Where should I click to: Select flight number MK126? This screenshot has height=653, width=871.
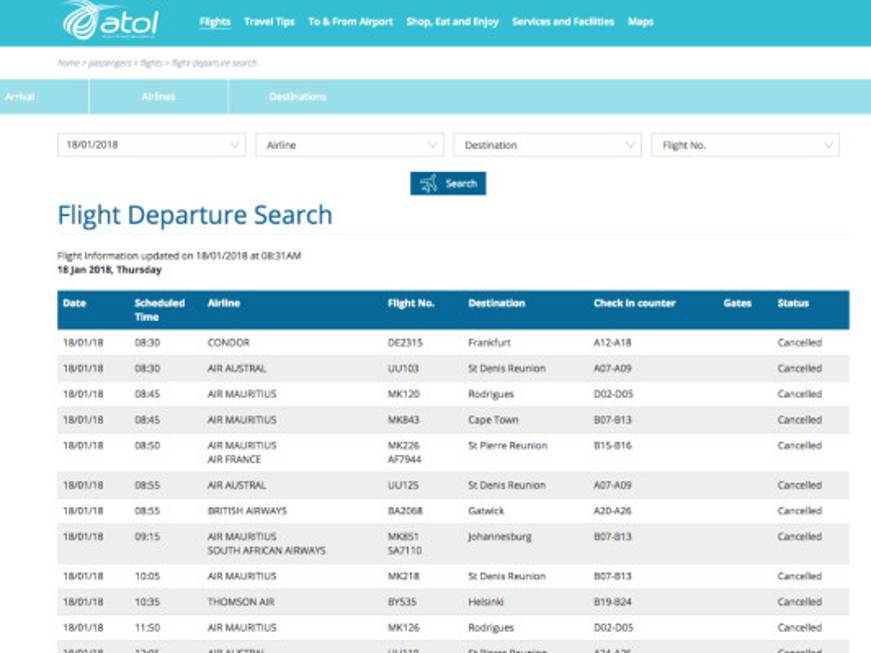coord(403,627)
